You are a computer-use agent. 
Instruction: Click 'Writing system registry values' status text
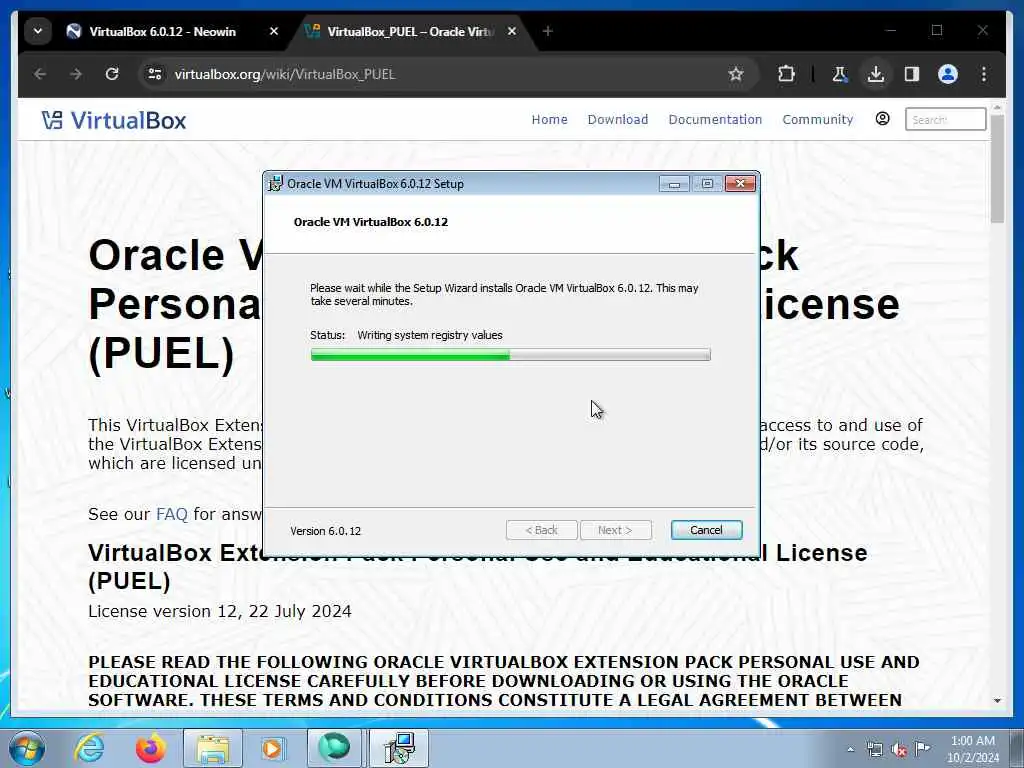[430, 335]
